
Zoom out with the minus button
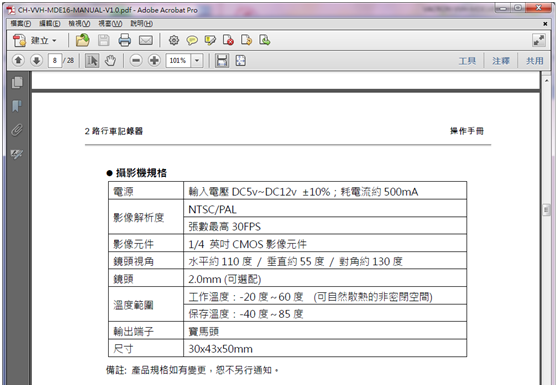pos(136,61)
